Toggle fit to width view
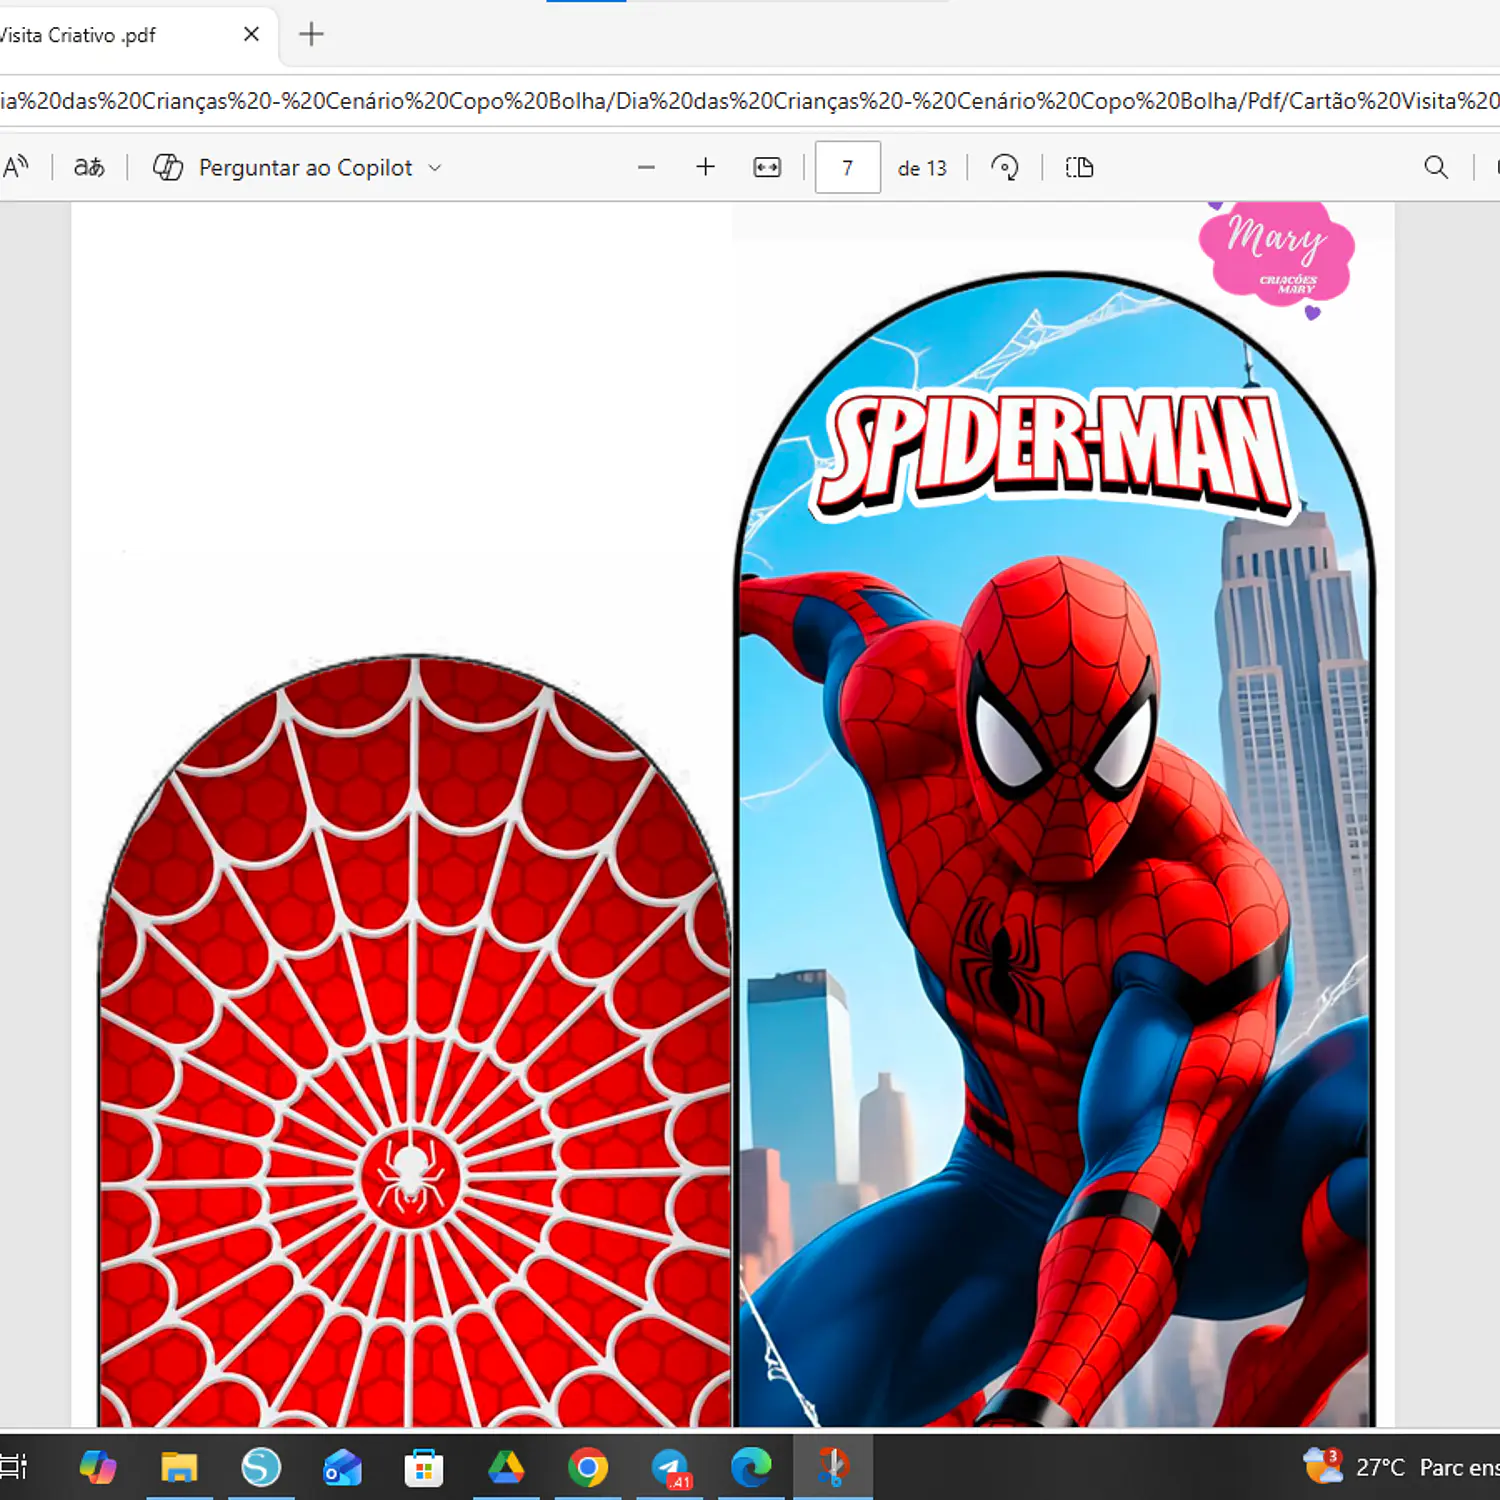The image size is (1500, 1500). (x=767, y=167)
